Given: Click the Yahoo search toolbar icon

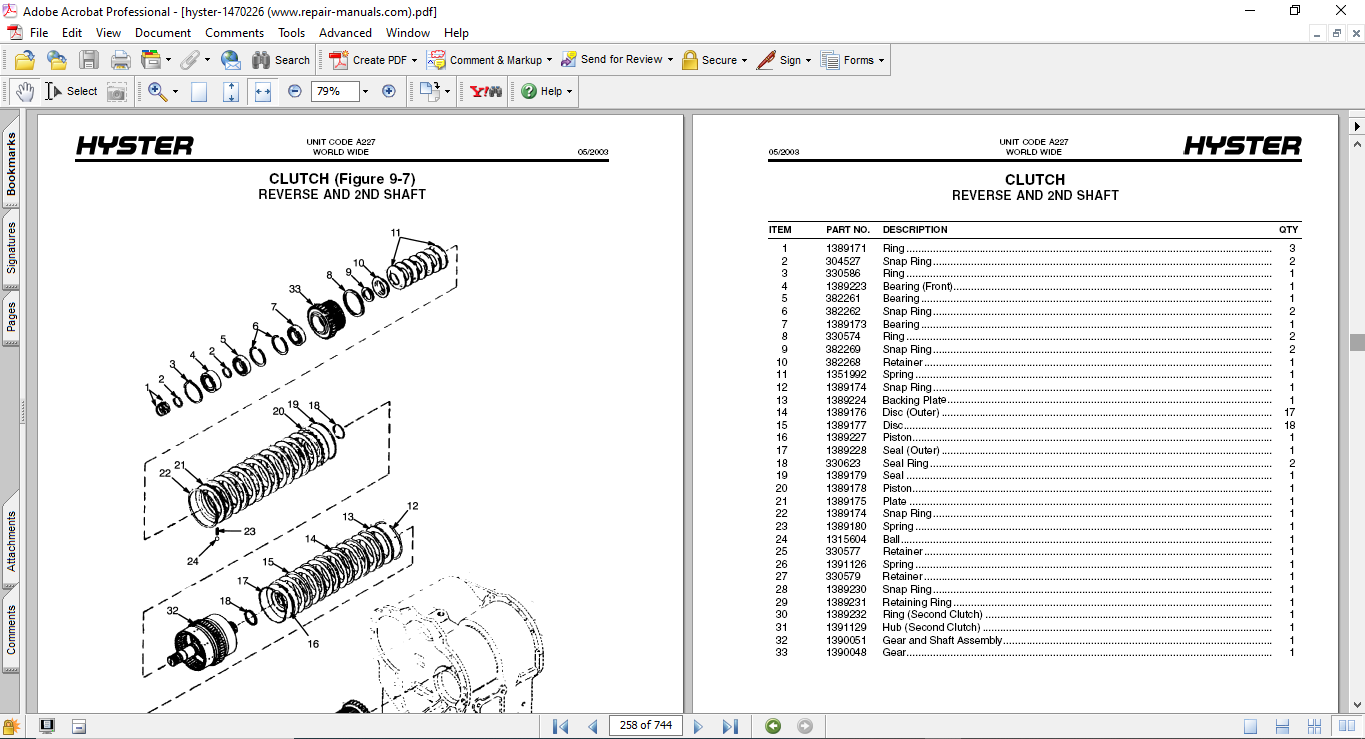Looking at the screenshot, I should [x=486, y=91].
